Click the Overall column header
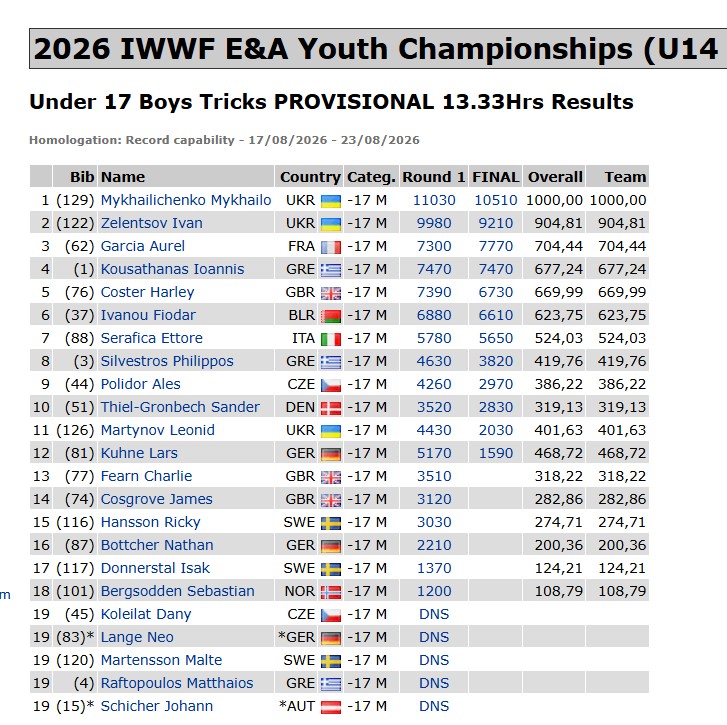 pyautogui.click(x=555, y=177)
